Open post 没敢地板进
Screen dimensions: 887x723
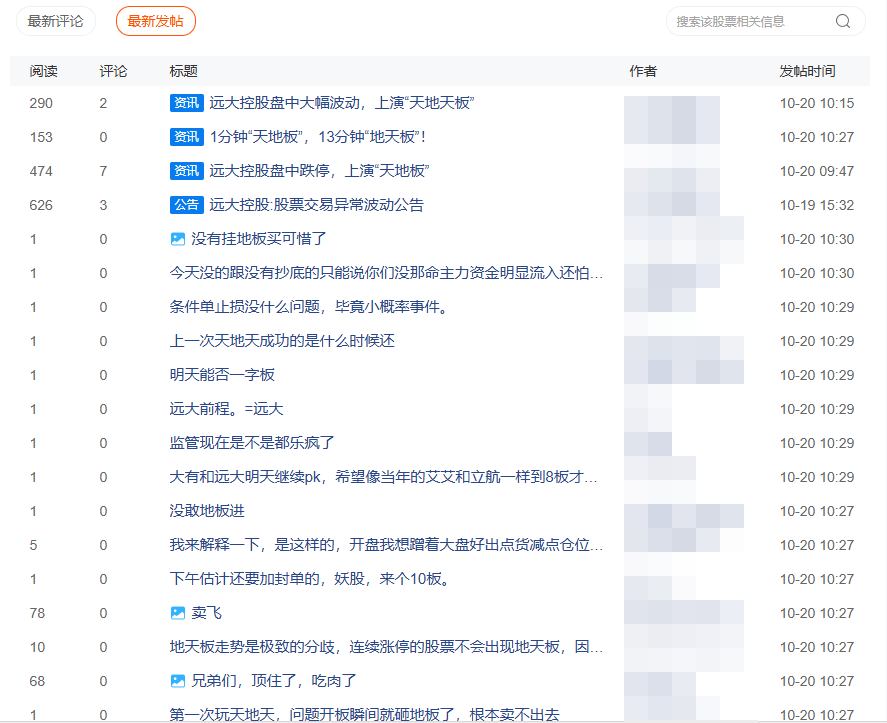(x=207, y=511)
